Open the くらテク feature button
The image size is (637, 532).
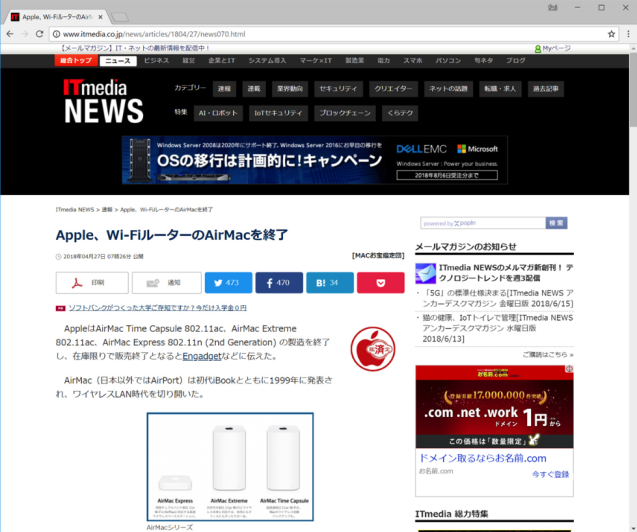coord(400,113)
